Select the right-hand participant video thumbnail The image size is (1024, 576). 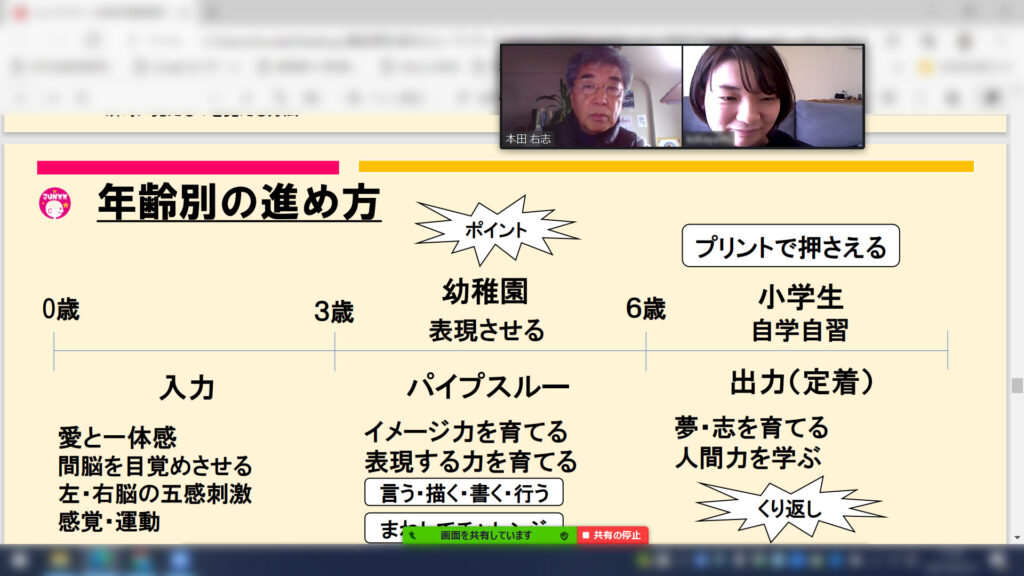tap(772, 96)
